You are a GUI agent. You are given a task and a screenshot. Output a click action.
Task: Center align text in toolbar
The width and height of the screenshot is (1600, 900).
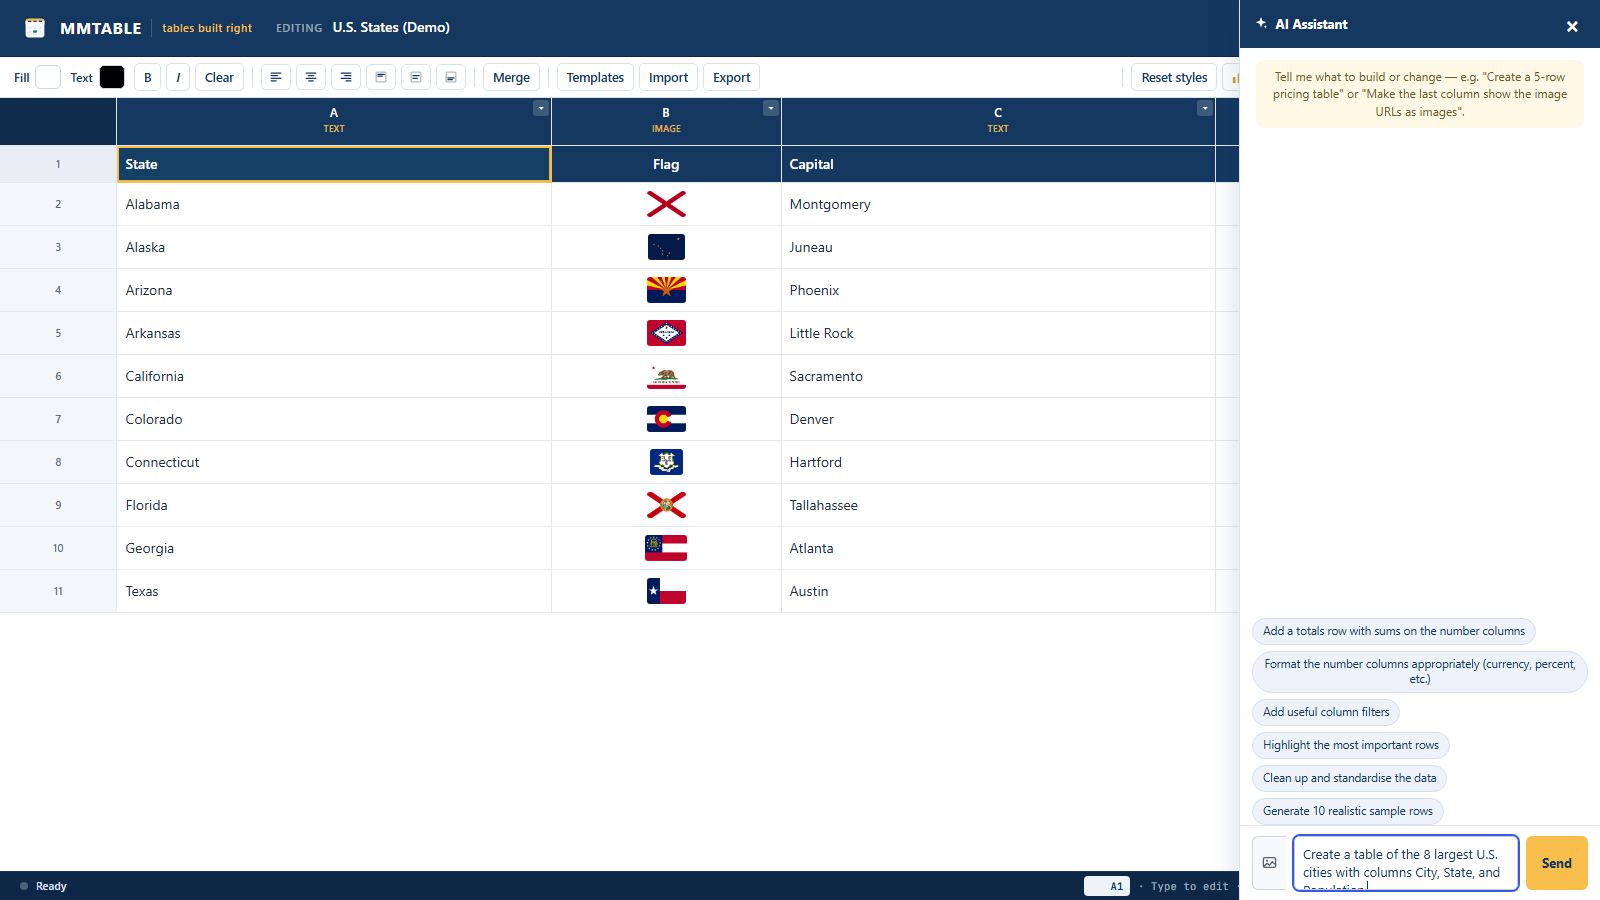click(x=311, y=77)
